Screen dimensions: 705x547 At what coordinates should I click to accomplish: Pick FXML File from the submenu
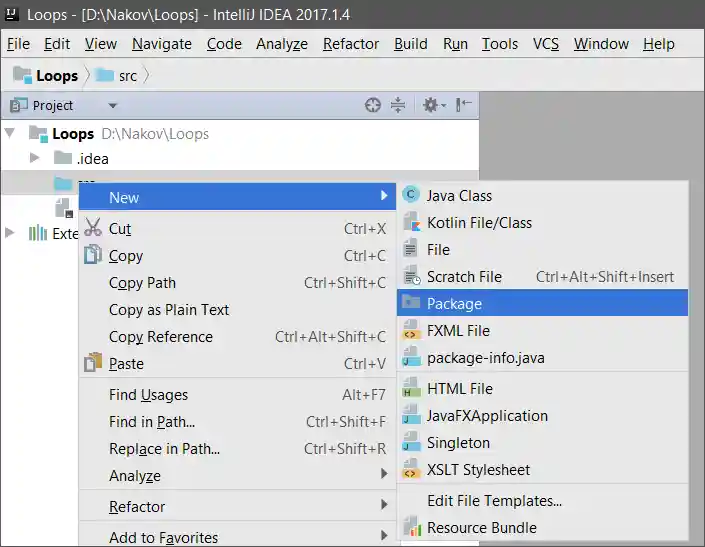458,331
